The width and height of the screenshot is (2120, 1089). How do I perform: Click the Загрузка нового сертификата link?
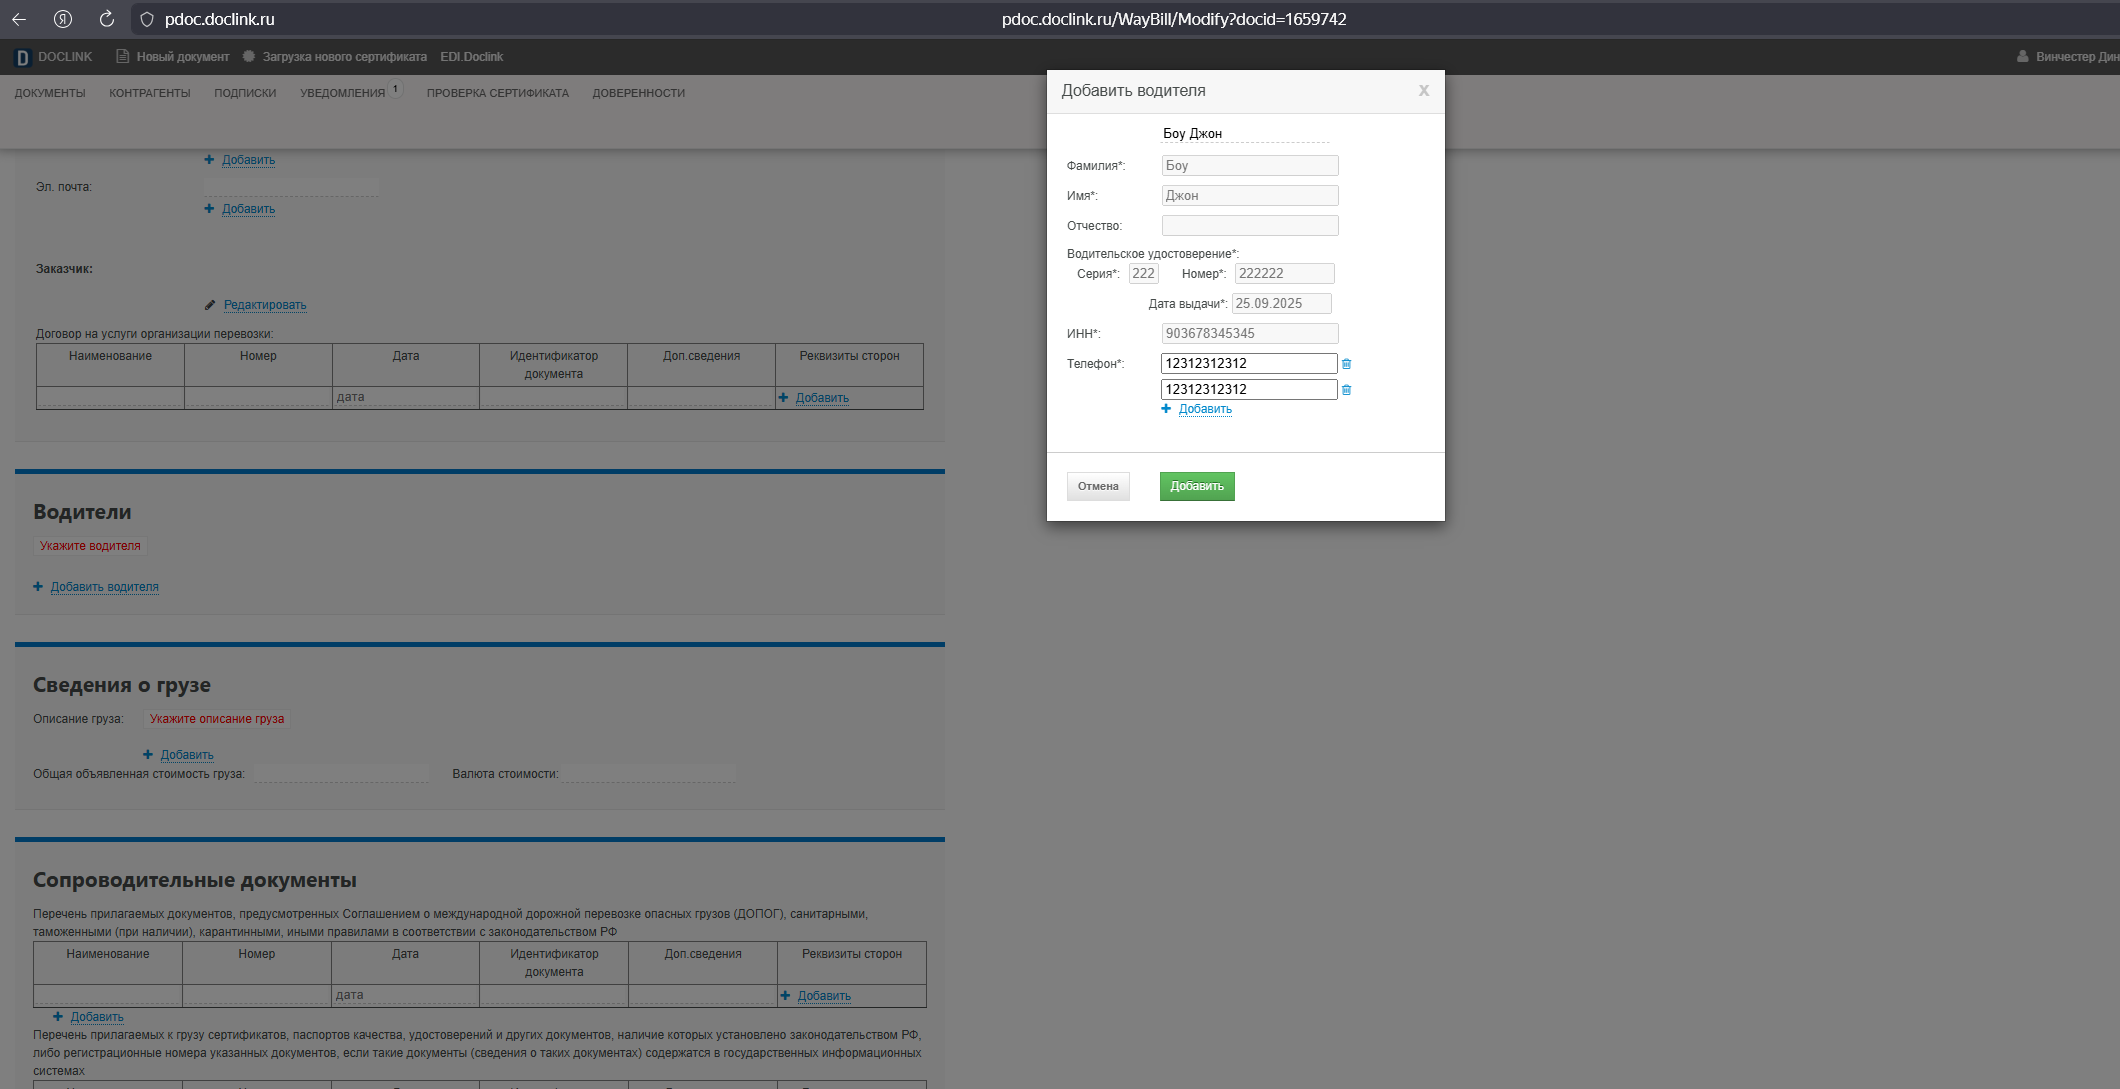pyautogui.click(x=344, y=57)
